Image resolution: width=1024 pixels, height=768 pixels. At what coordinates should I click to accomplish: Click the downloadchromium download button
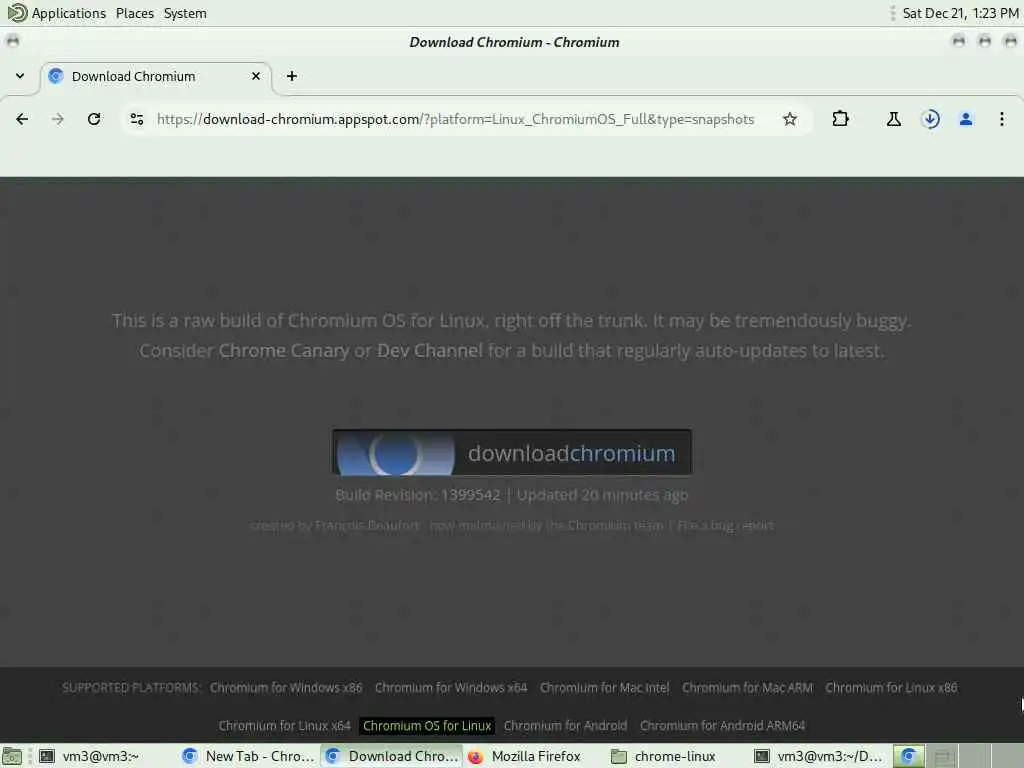512,453
